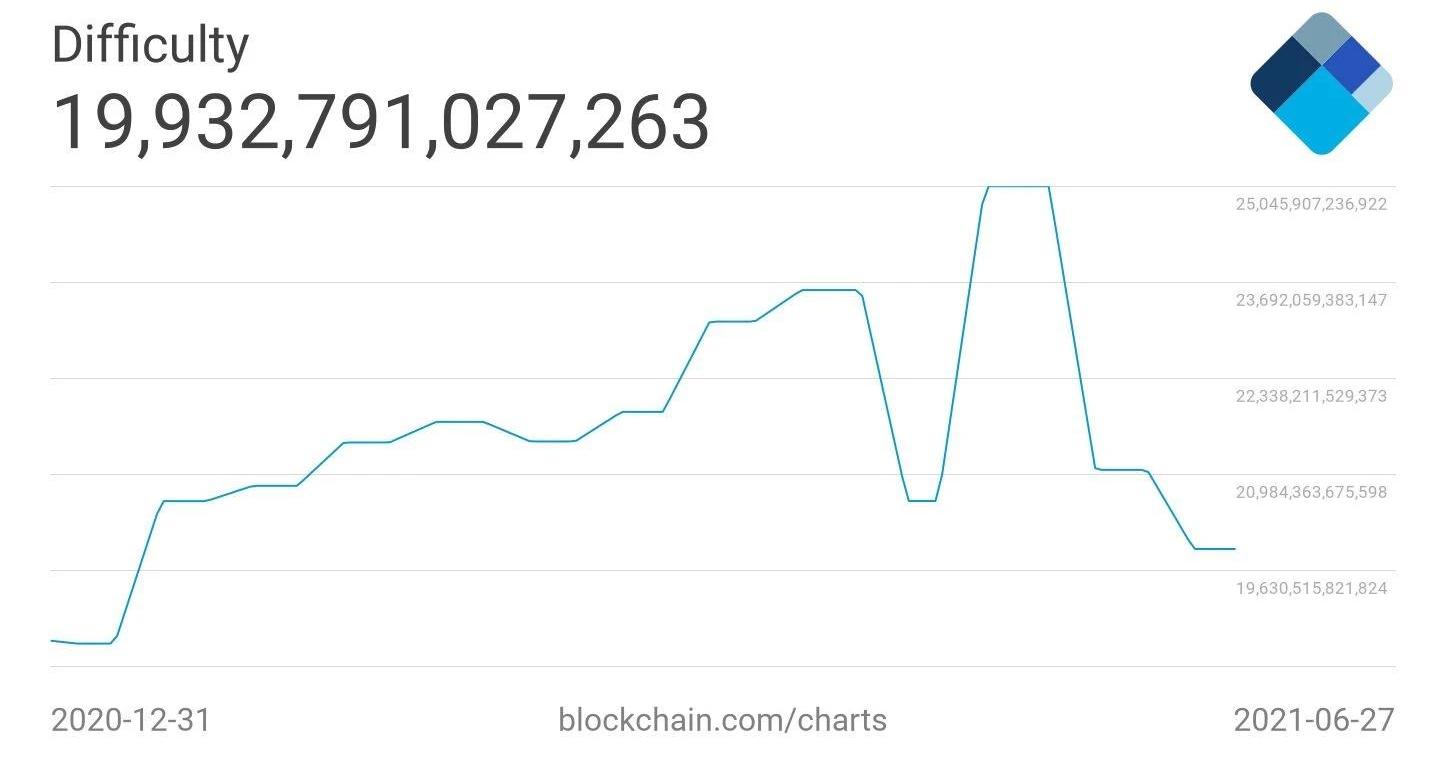Click the 2021-06-27 end date label
1454x760 pixels.
pos(1313,720)
